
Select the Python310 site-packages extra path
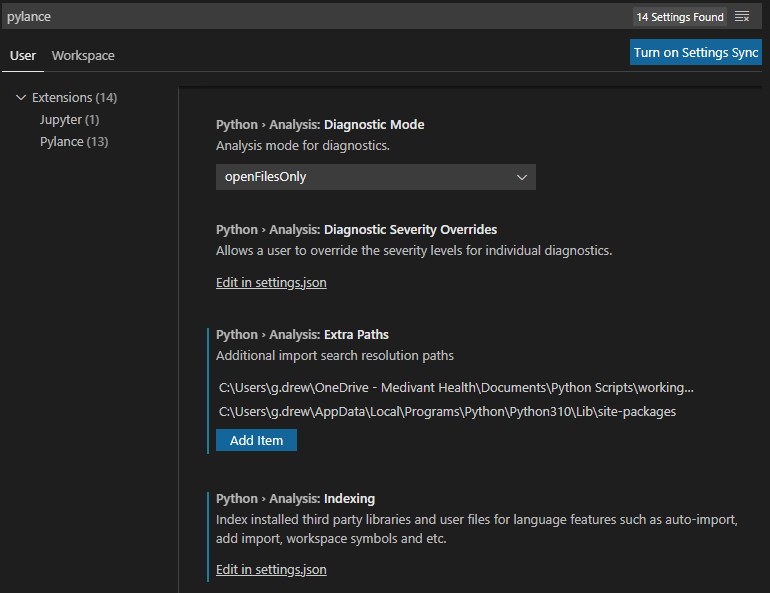tap(447, 411)
